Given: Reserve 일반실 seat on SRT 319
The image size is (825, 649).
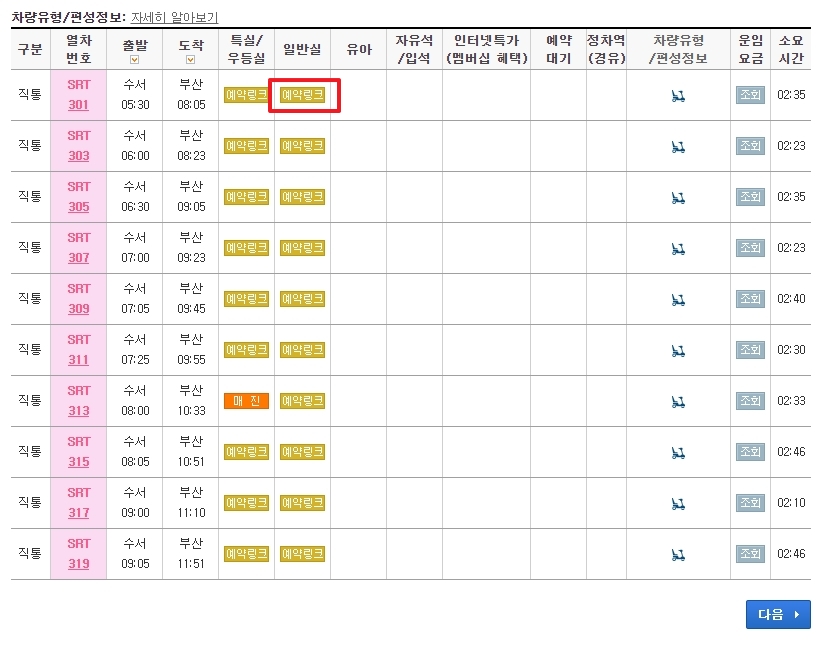Looking at the screenshot, I should (303, 554).
